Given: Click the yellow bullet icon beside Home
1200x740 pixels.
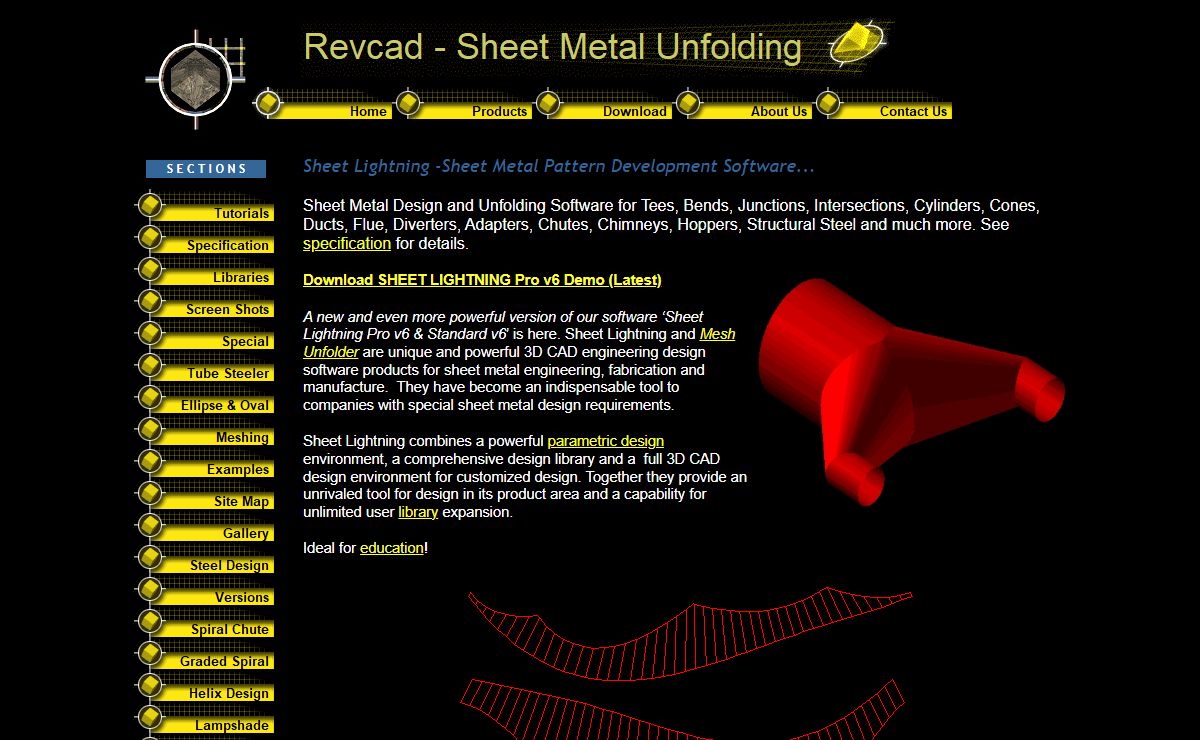Looking at the screenshot, I should tap(267, 103).
